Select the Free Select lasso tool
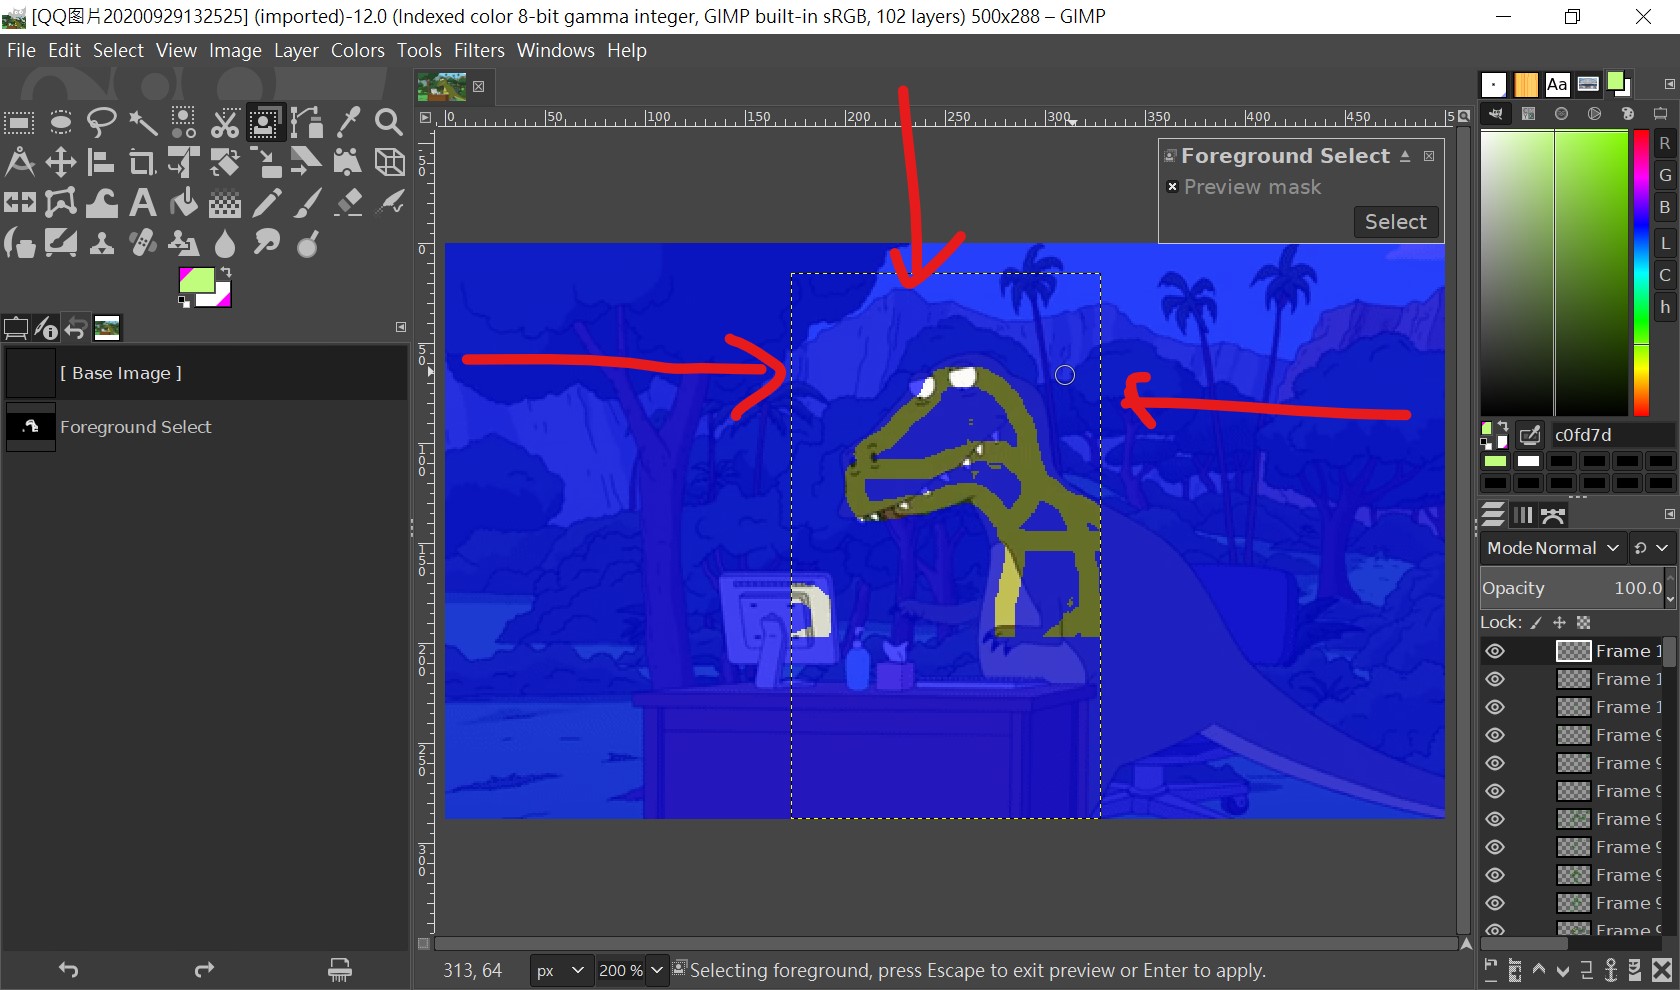Image resolution: width=1680 pixels, height=990 pixels. tap(101, 122)
